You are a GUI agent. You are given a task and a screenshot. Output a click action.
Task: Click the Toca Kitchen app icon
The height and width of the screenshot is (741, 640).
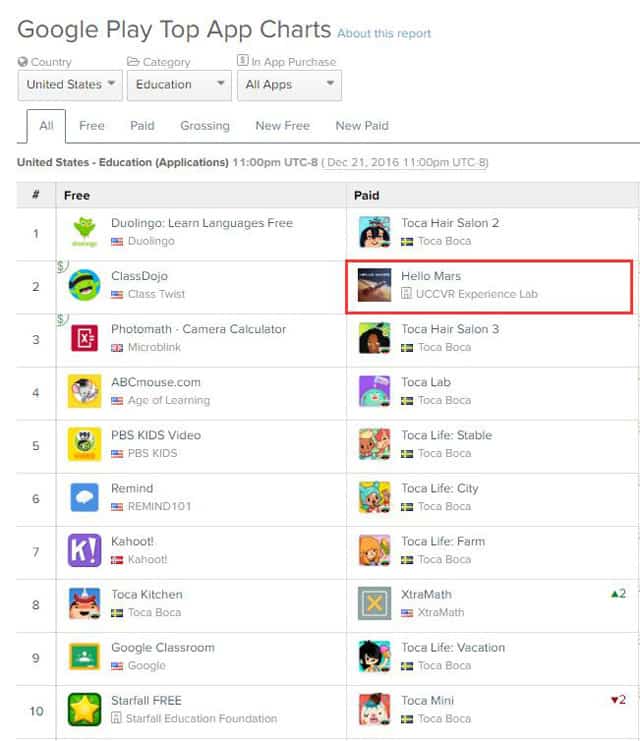84,603
